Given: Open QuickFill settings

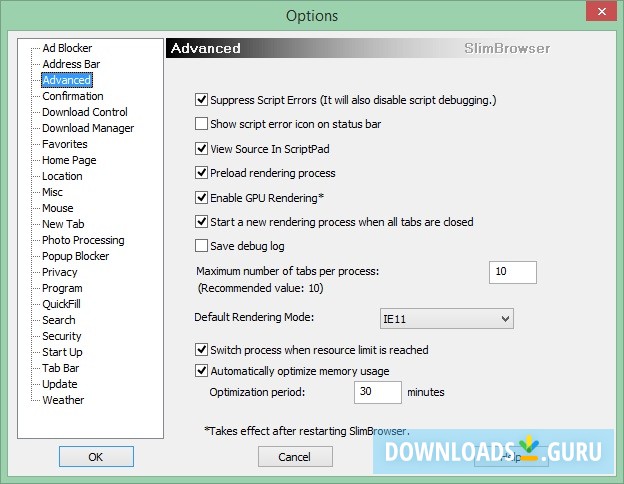Looking at the screenshot, I should (x=62, y=304).
